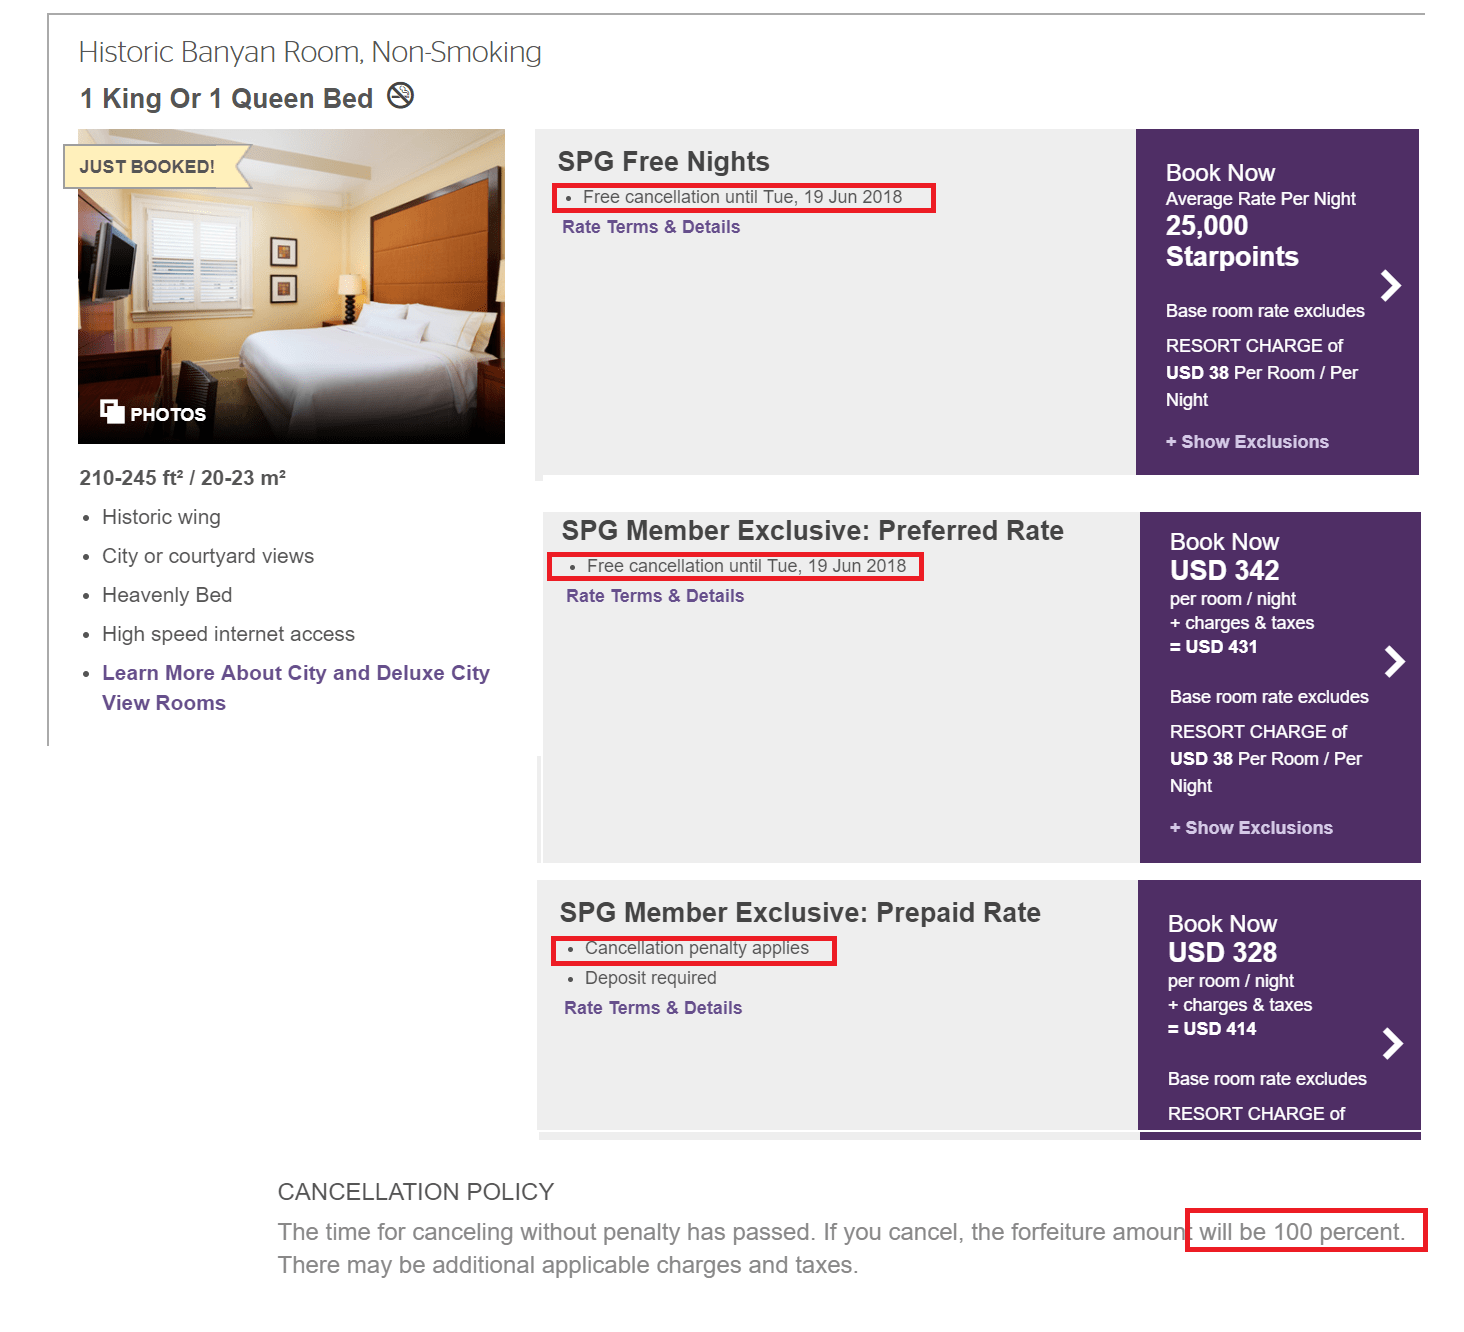
Task: Click the High speed internet access bullet
Action: tap(228, 634)
